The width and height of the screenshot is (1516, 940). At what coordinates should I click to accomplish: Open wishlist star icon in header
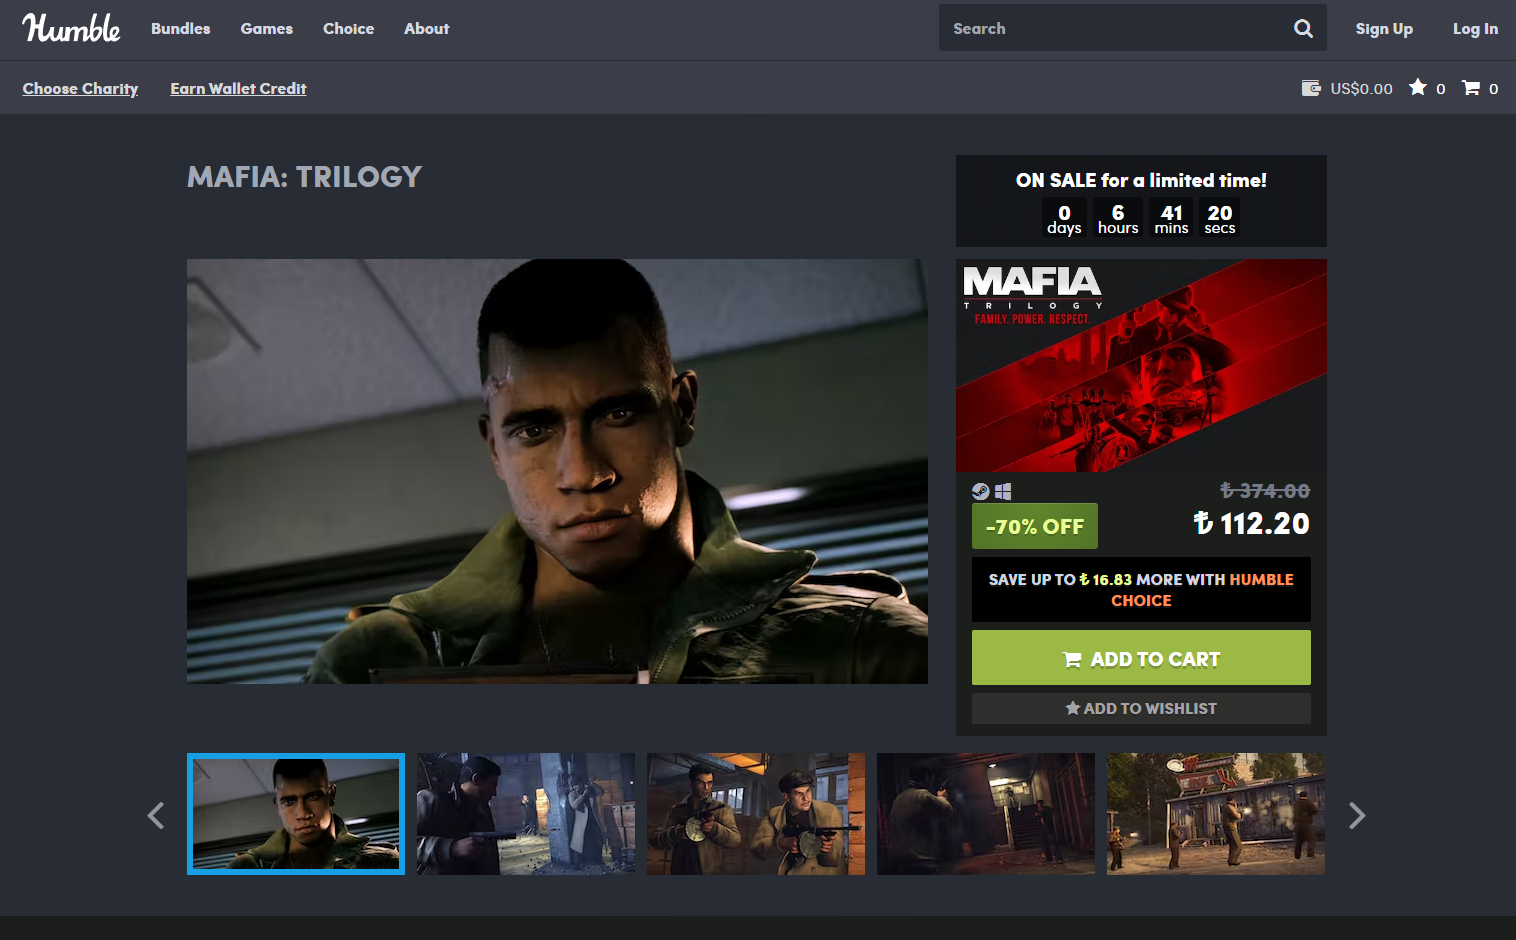pyautogui.click(x=1418, y=88)
